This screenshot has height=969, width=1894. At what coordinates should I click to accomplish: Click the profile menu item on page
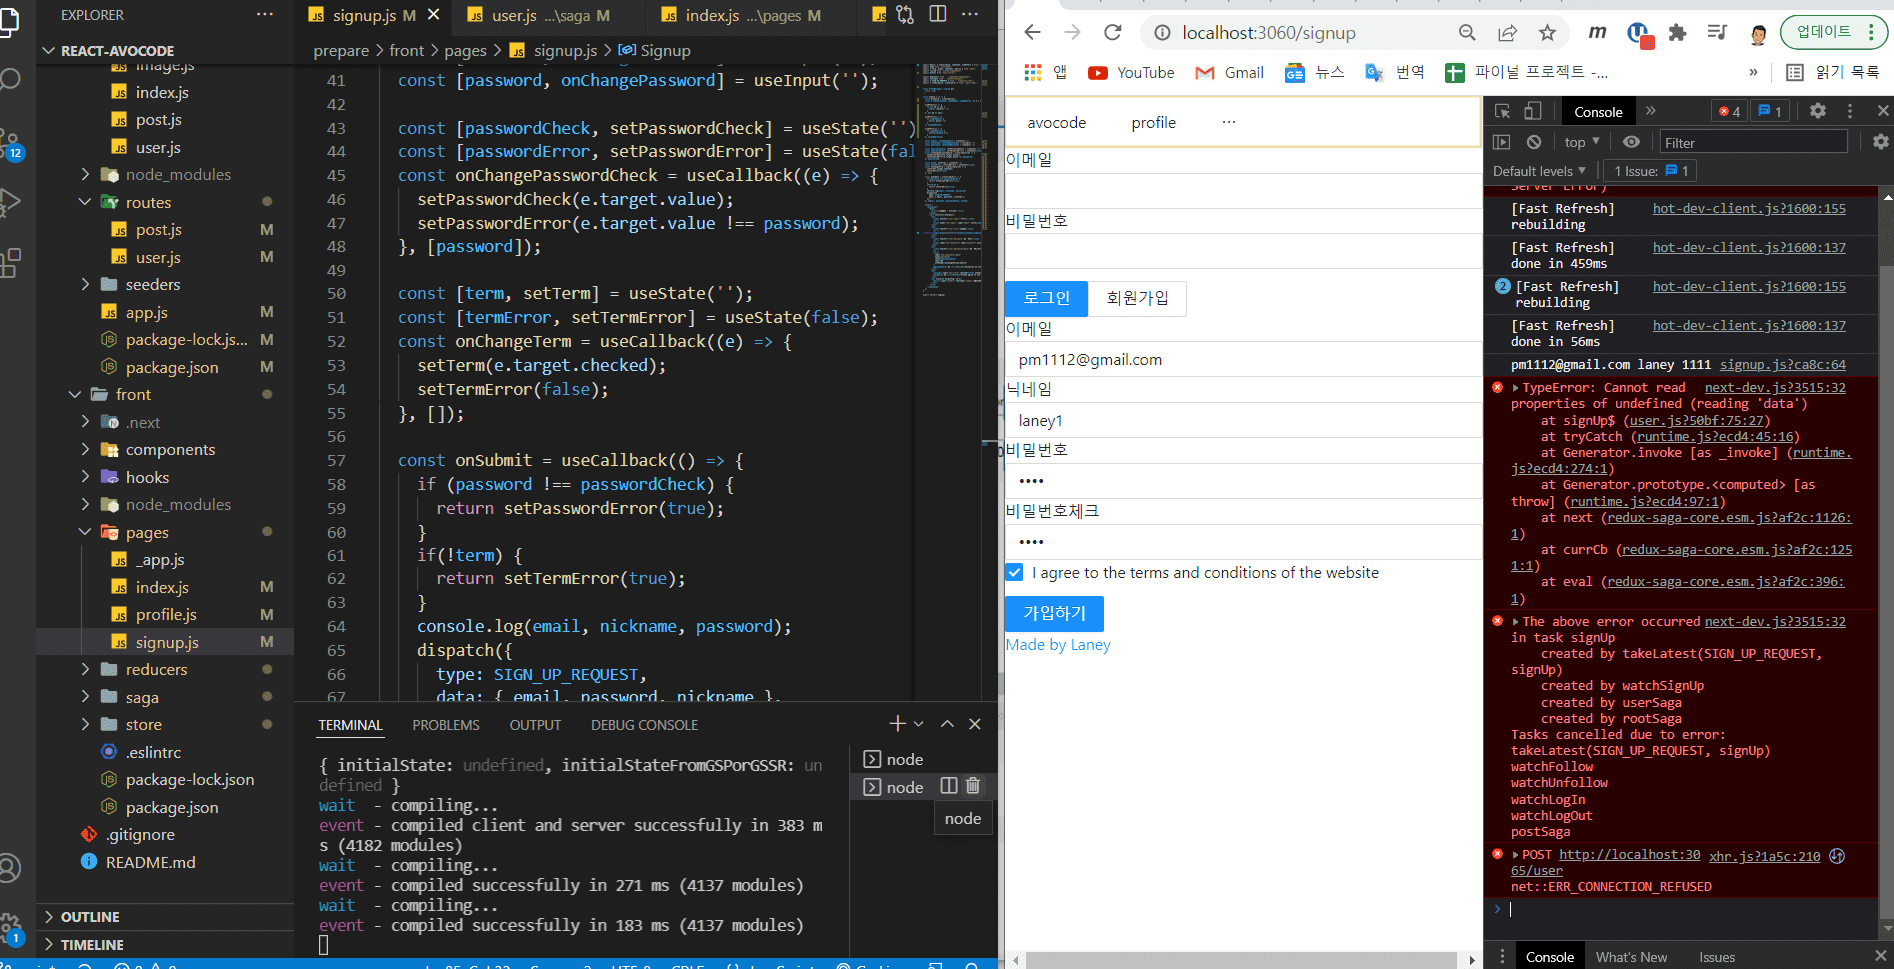1153,123
